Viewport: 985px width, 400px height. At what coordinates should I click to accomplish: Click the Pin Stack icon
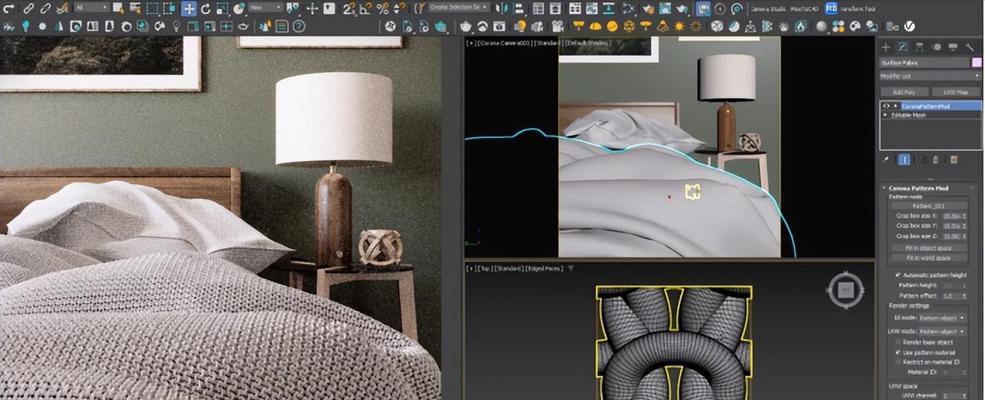click(886, 159)
